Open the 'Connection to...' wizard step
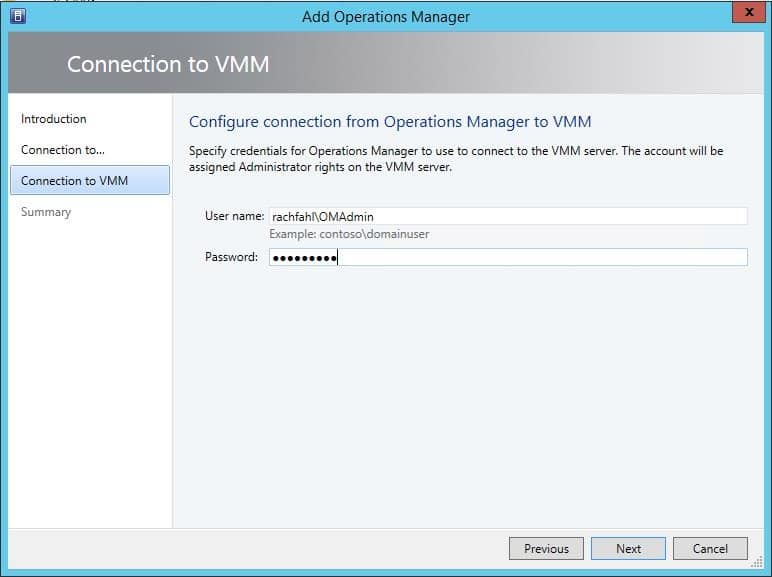The width and height of the screenshot is (772, 577). pyautogui.click(x=63, y=150)
